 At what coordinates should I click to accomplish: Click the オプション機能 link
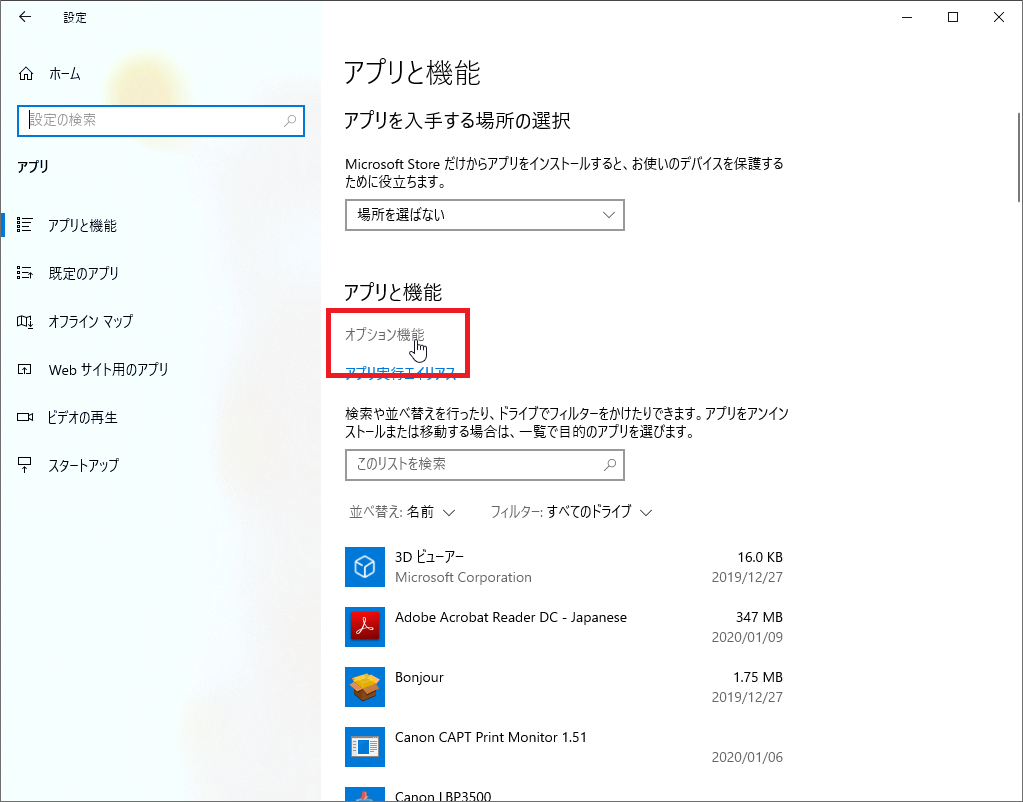[384, 334]
